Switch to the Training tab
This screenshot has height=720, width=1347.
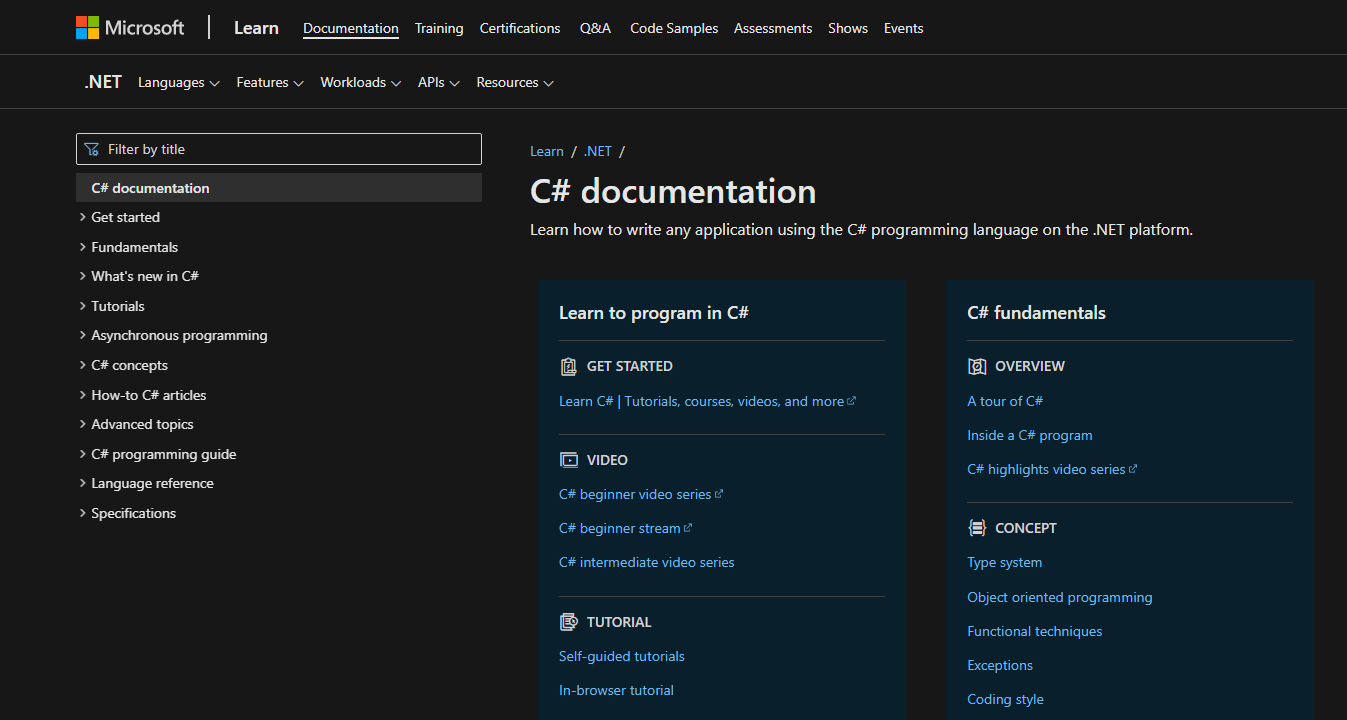tap(439, 28)
